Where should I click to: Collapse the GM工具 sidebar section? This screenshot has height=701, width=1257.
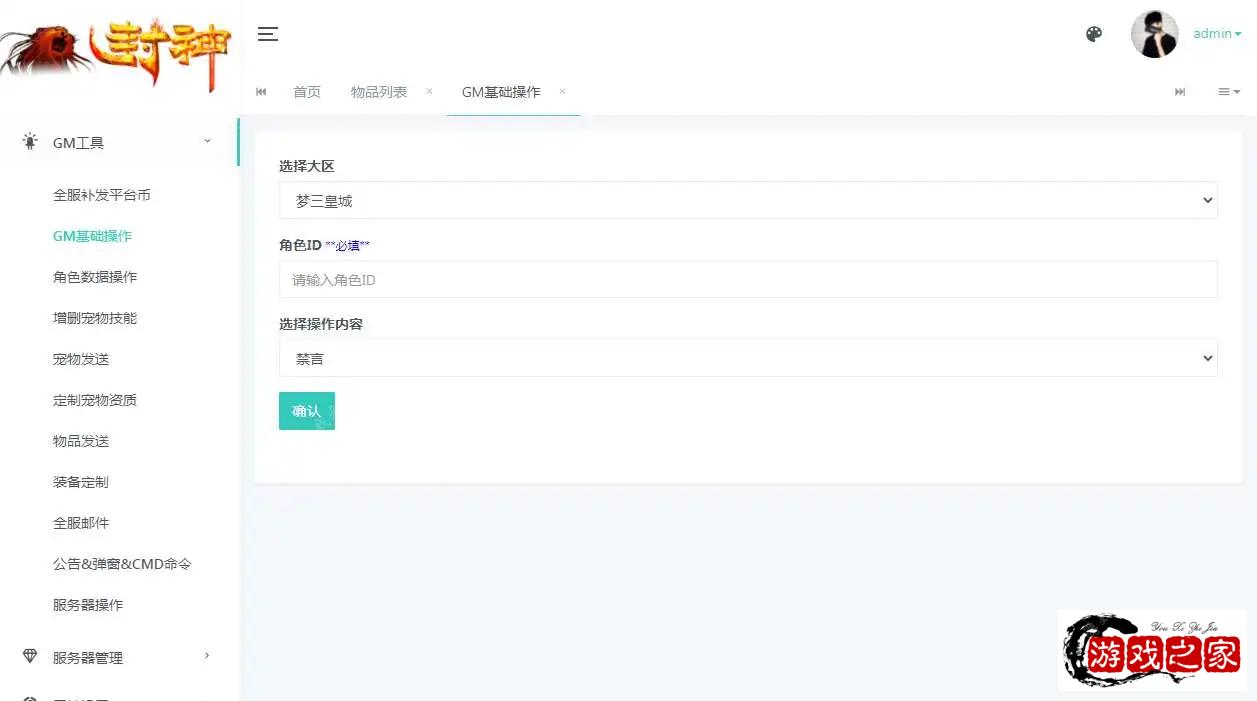(x=120, y=141)
